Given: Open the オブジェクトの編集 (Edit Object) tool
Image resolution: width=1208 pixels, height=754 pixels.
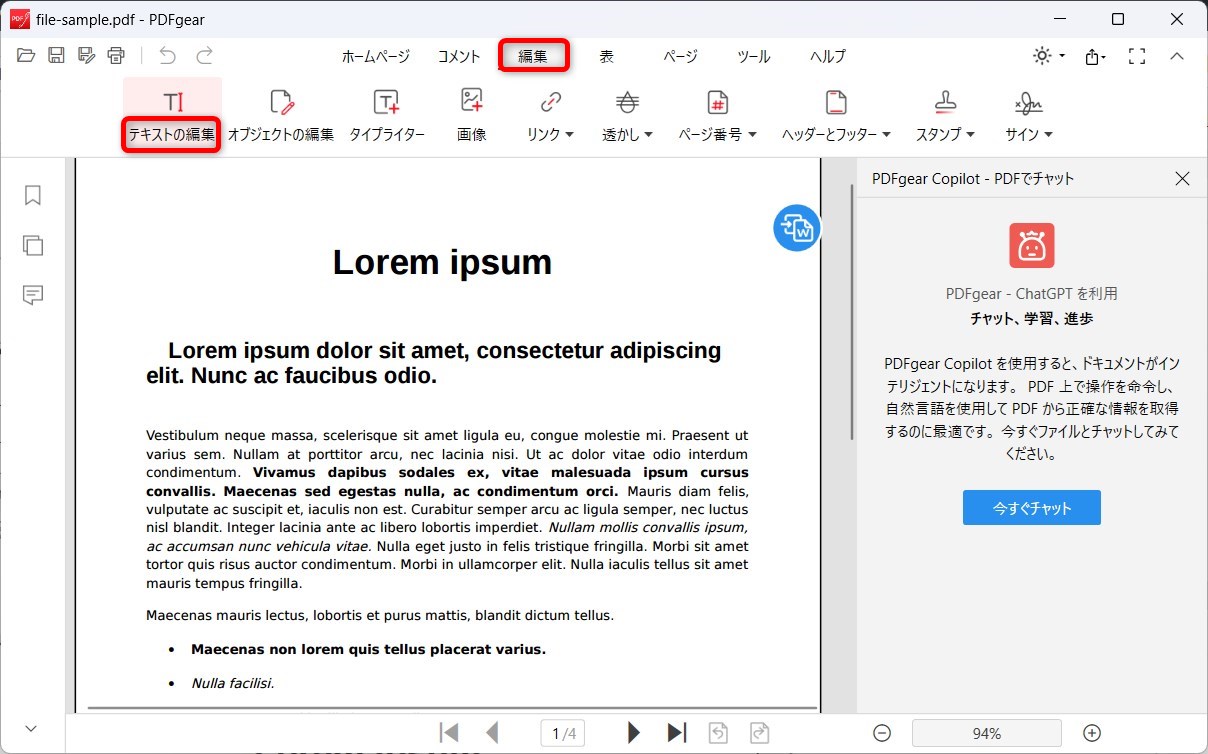Looking at the screenshot, I should [x=280, y=112].
